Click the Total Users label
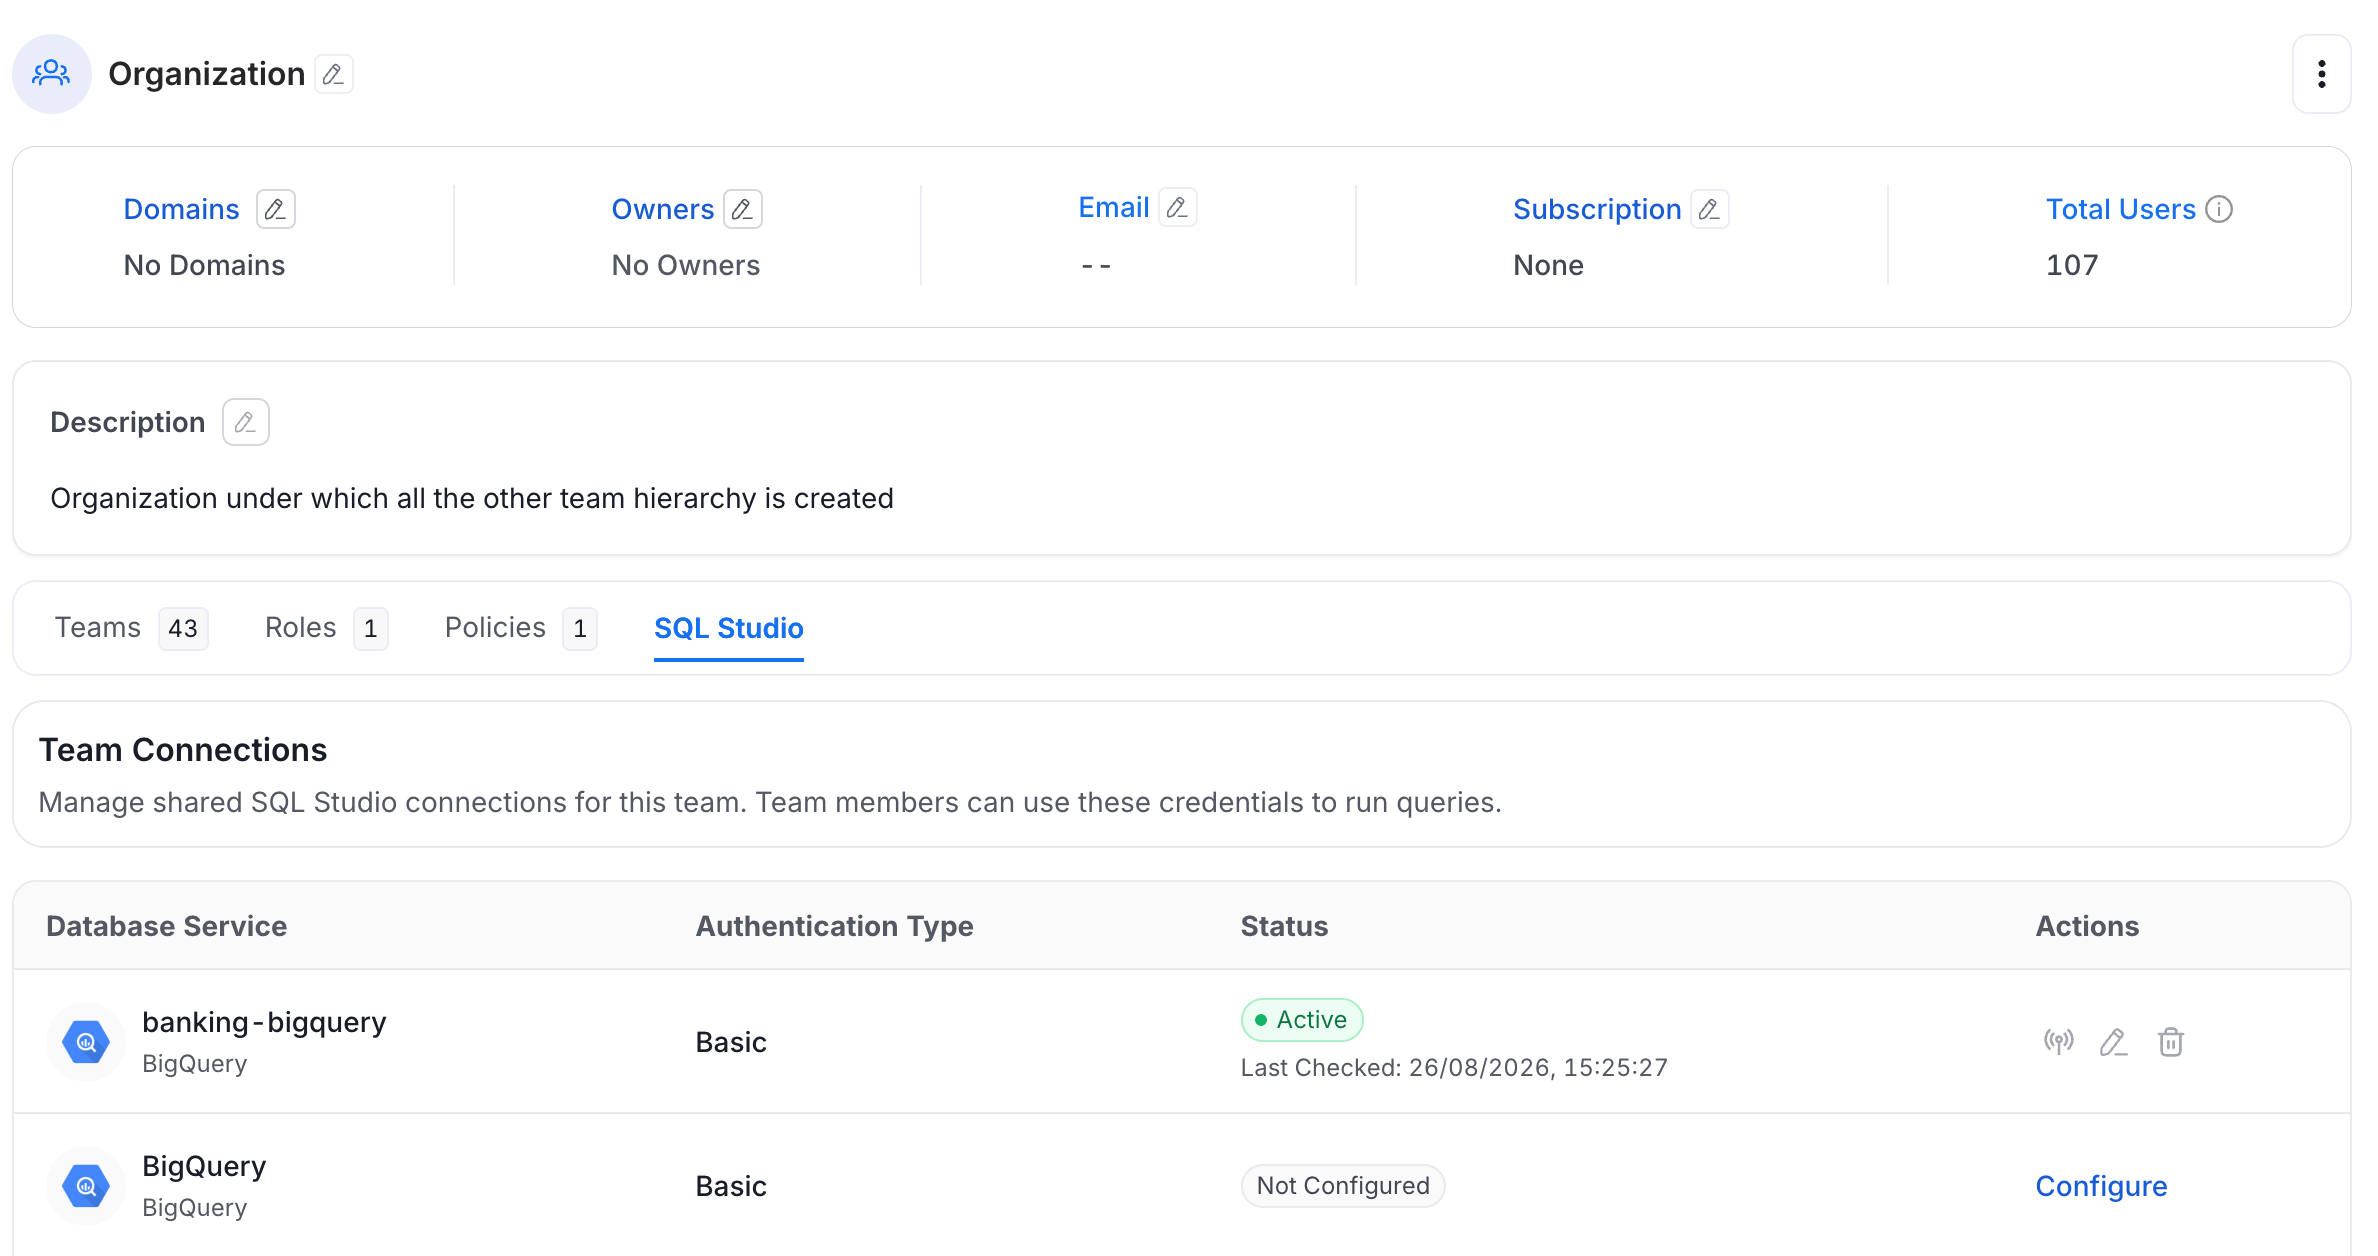Viewport: 2378px width, 1256px height. click(2120, 209)
